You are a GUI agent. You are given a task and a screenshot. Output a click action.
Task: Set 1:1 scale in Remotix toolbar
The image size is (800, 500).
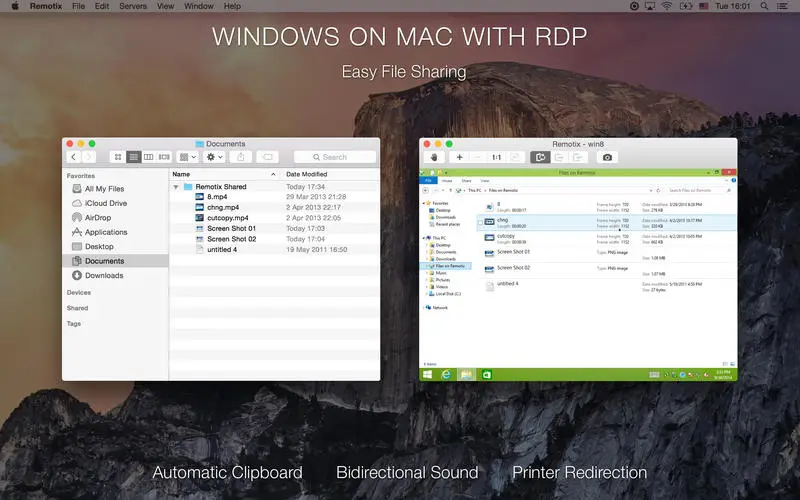[x=496, y=157]
